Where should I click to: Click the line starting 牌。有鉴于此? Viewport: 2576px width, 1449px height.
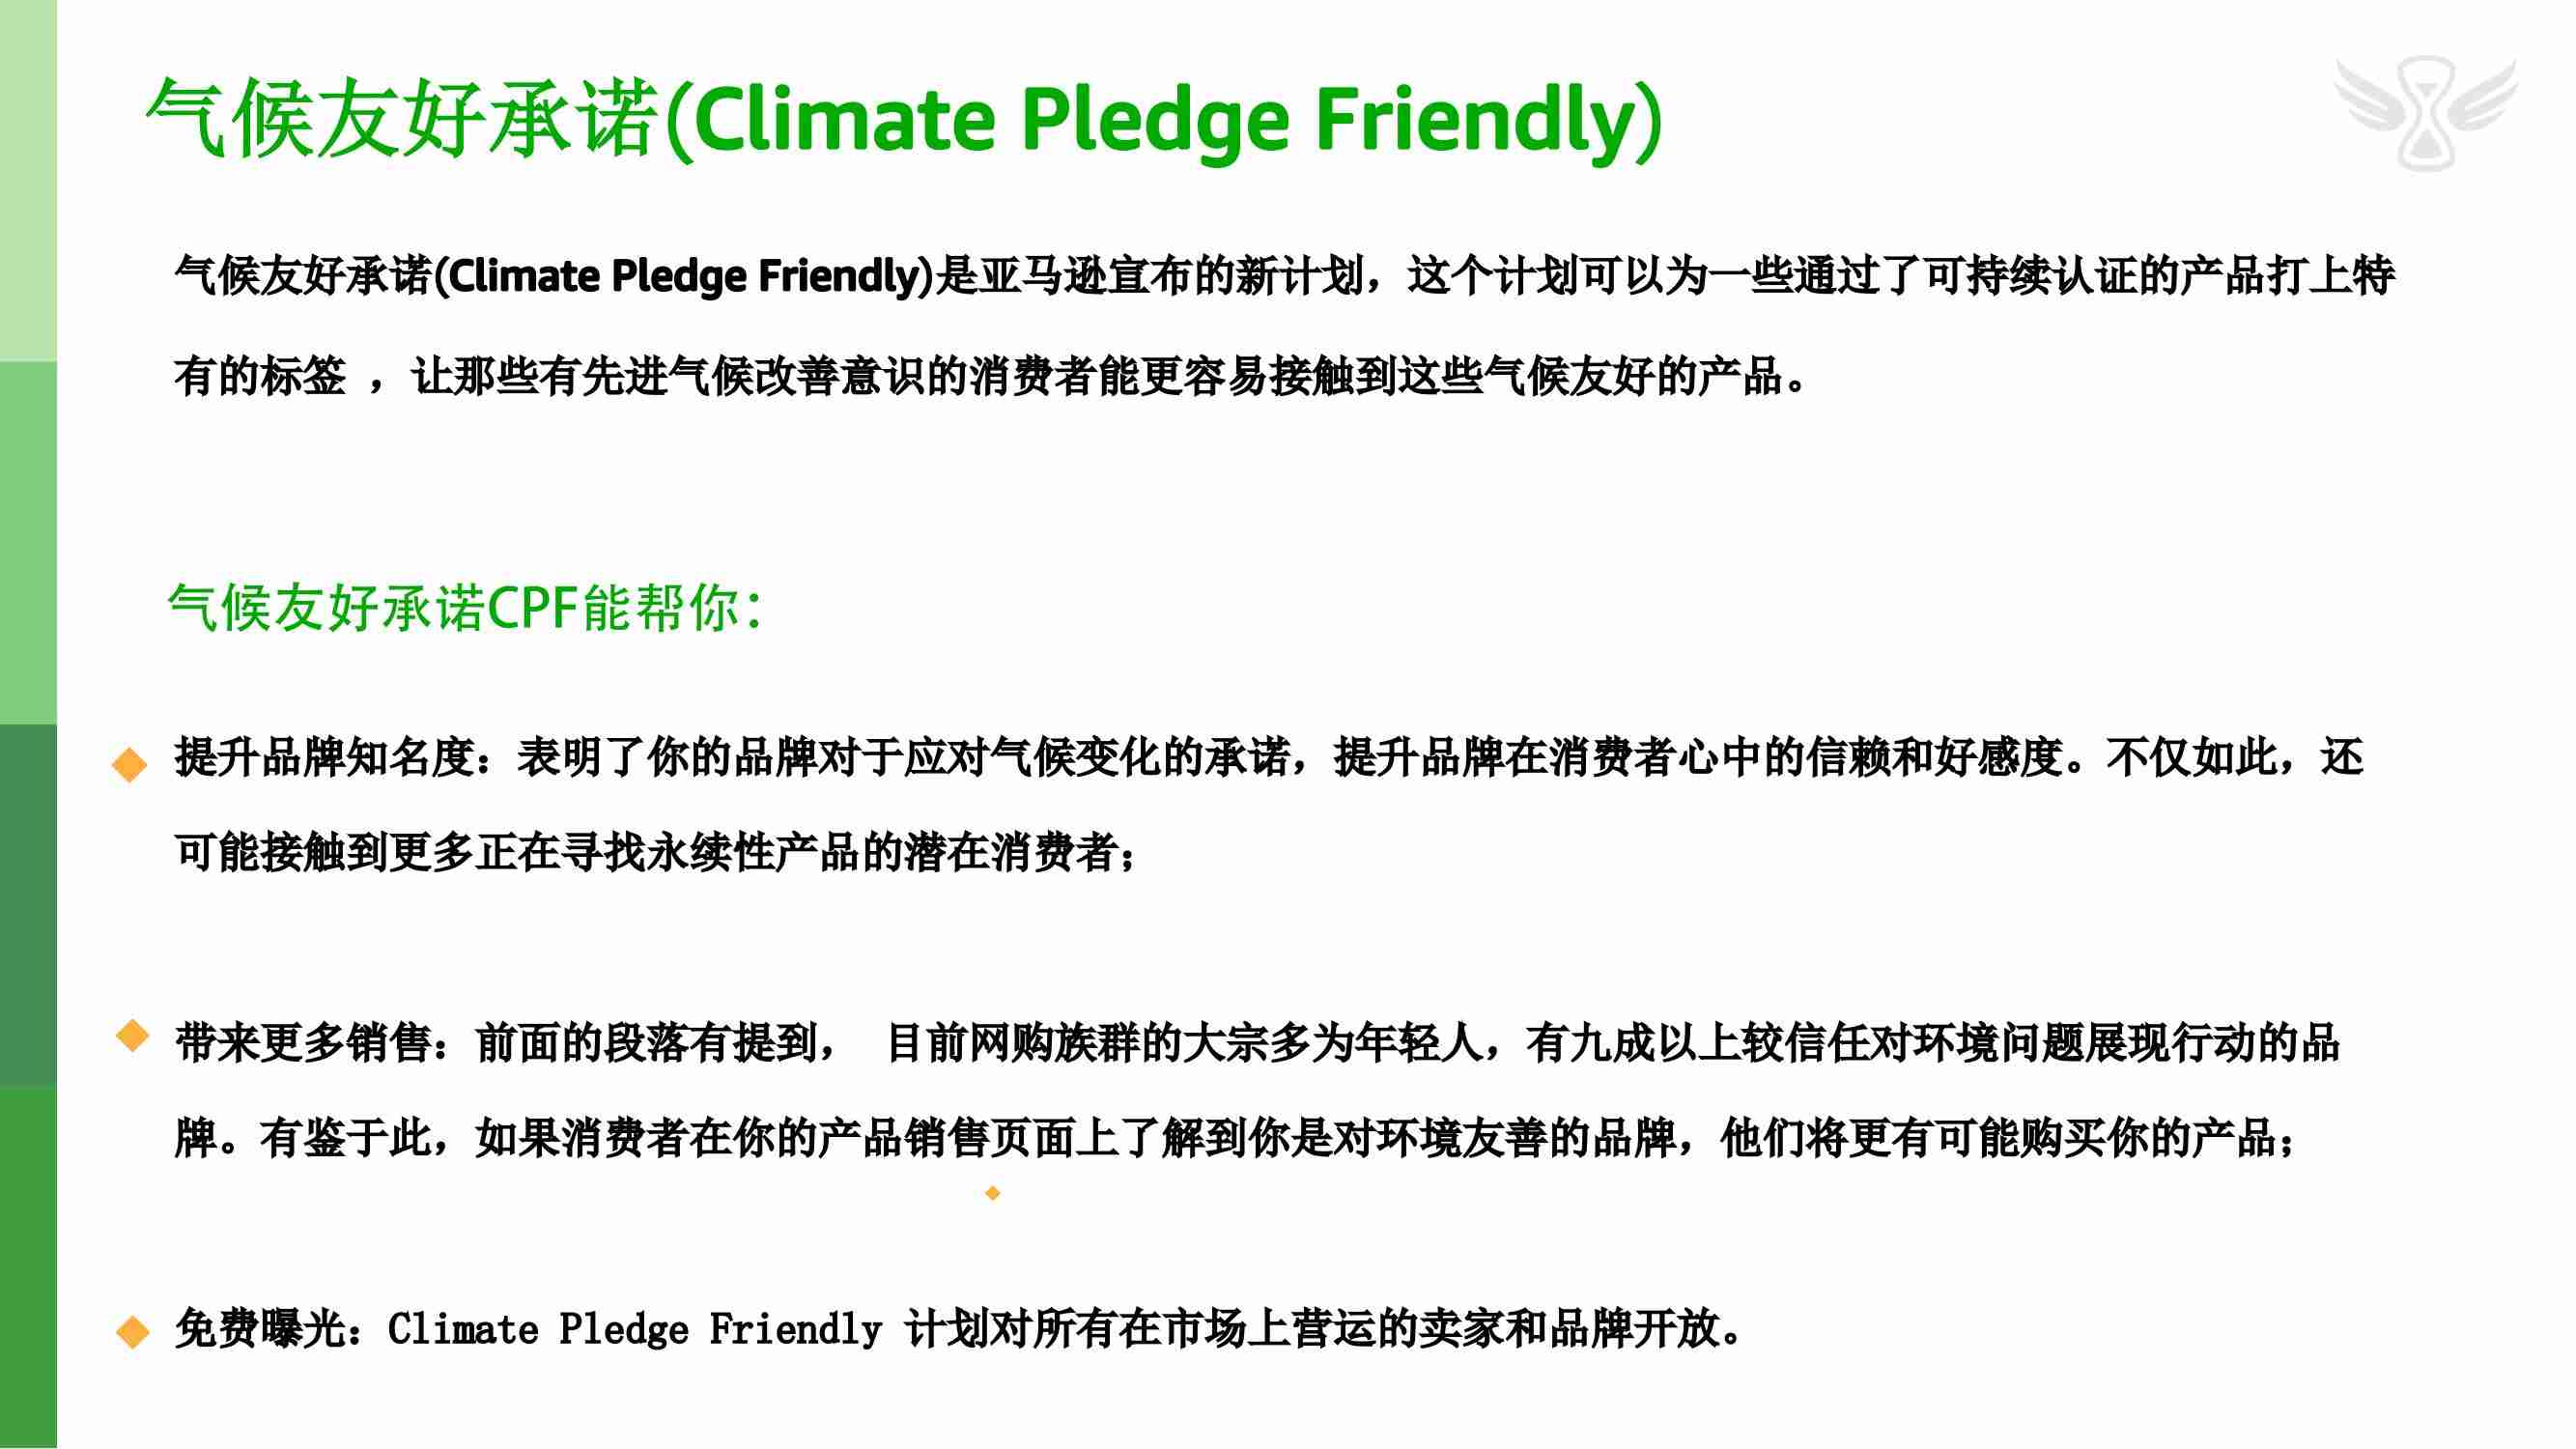pyautogui.click(x=1235, y=1138)
